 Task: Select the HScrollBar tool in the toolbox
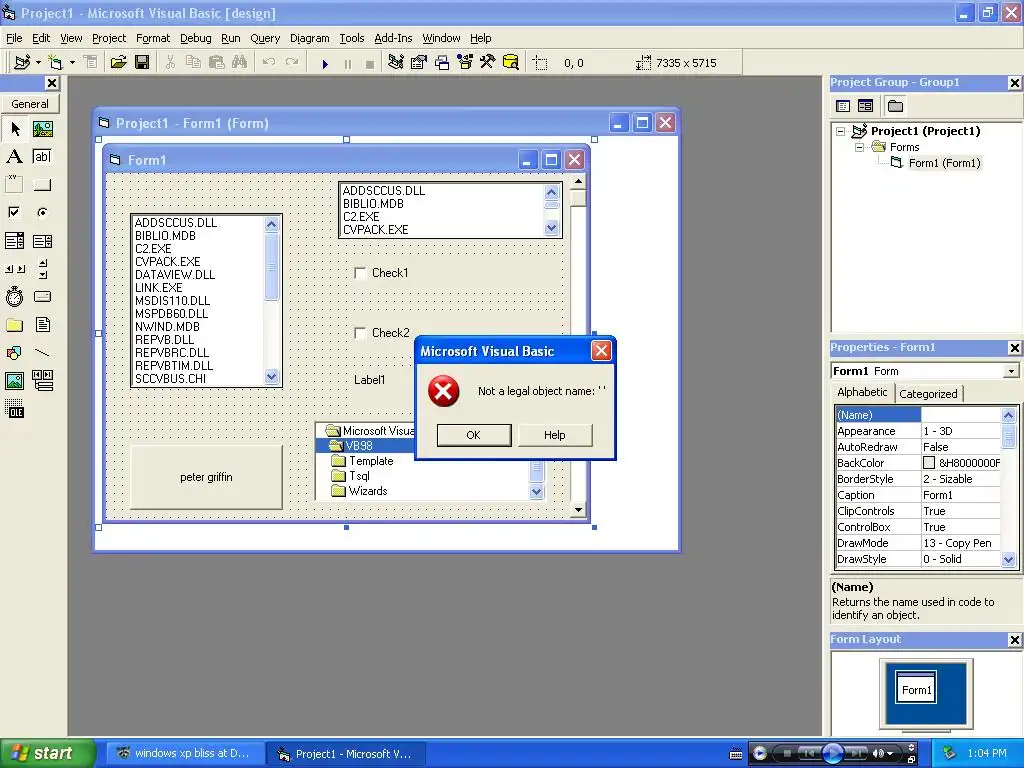pyautogui.click(x=14, y=268)
